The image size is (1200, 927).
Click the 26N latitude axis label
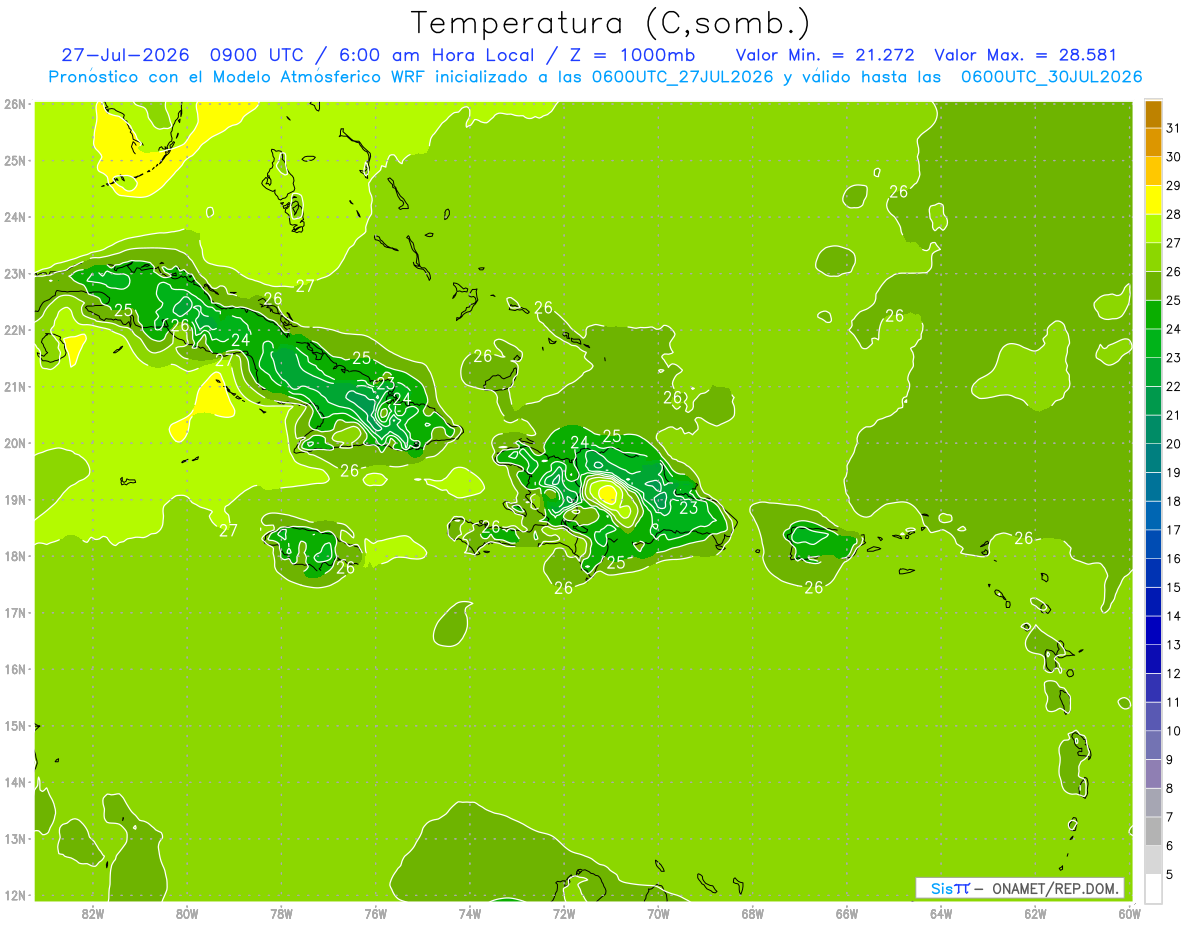point(14,104)
